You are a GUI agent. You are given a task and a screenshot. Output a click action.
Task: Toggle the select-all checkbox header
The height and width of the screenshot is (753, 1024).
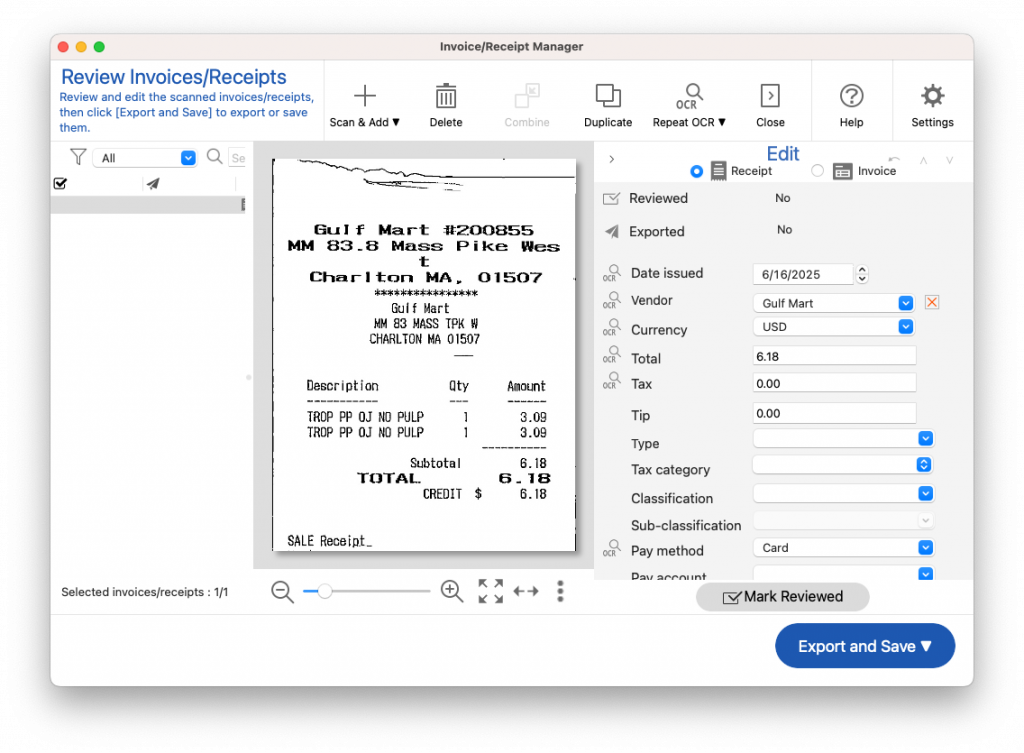tap(60, 184)
